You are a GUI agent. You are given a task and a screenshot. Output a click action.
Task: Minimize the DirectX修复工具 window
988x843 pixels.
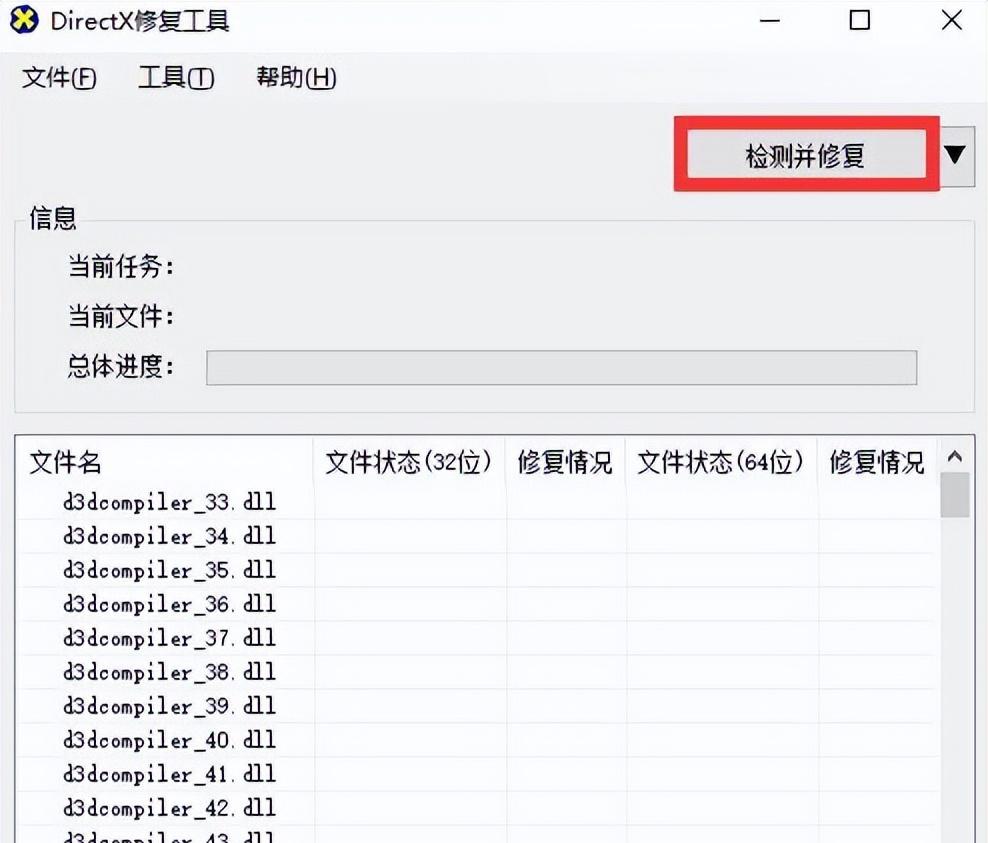[x=769, y=21]
